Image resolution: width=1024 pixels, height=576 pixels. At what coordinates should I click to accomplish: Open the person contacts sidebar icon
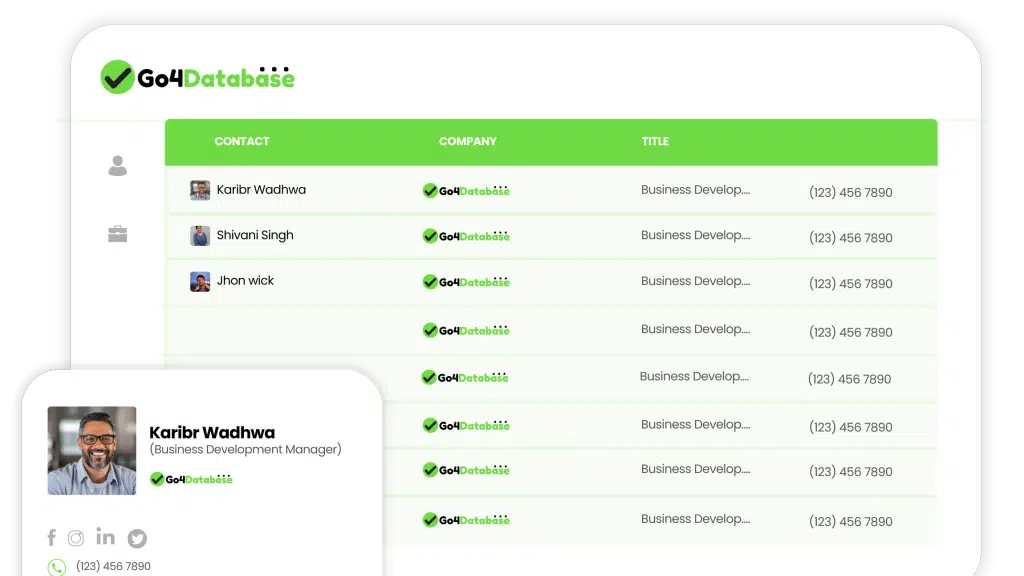[x=118, y=165]
